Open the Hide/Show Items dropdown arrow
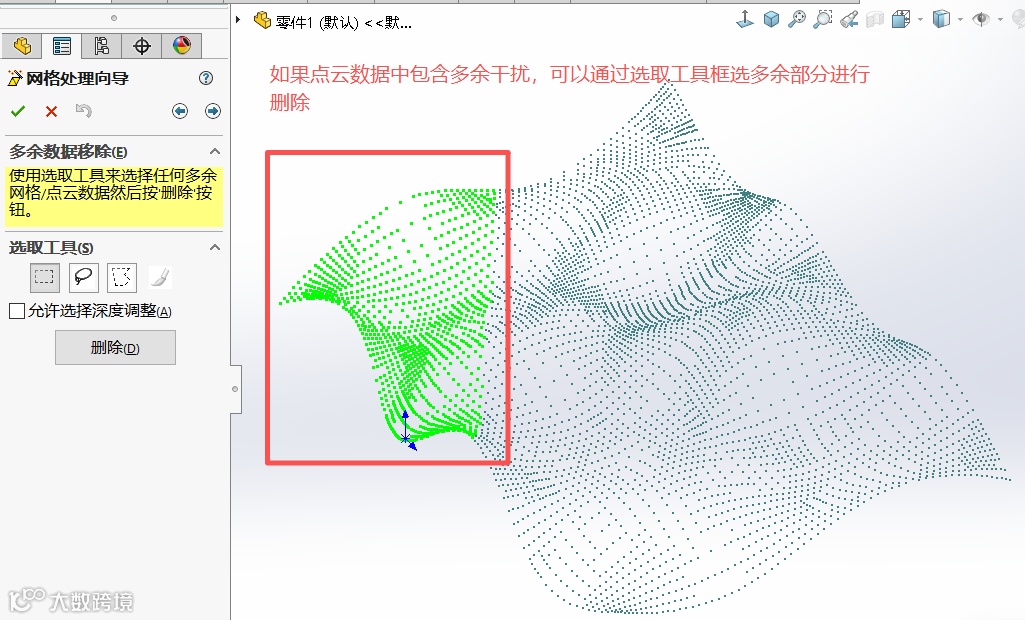Image resolution: width=1025 pixels, height=620 pixels. (x=1000, y=20)
